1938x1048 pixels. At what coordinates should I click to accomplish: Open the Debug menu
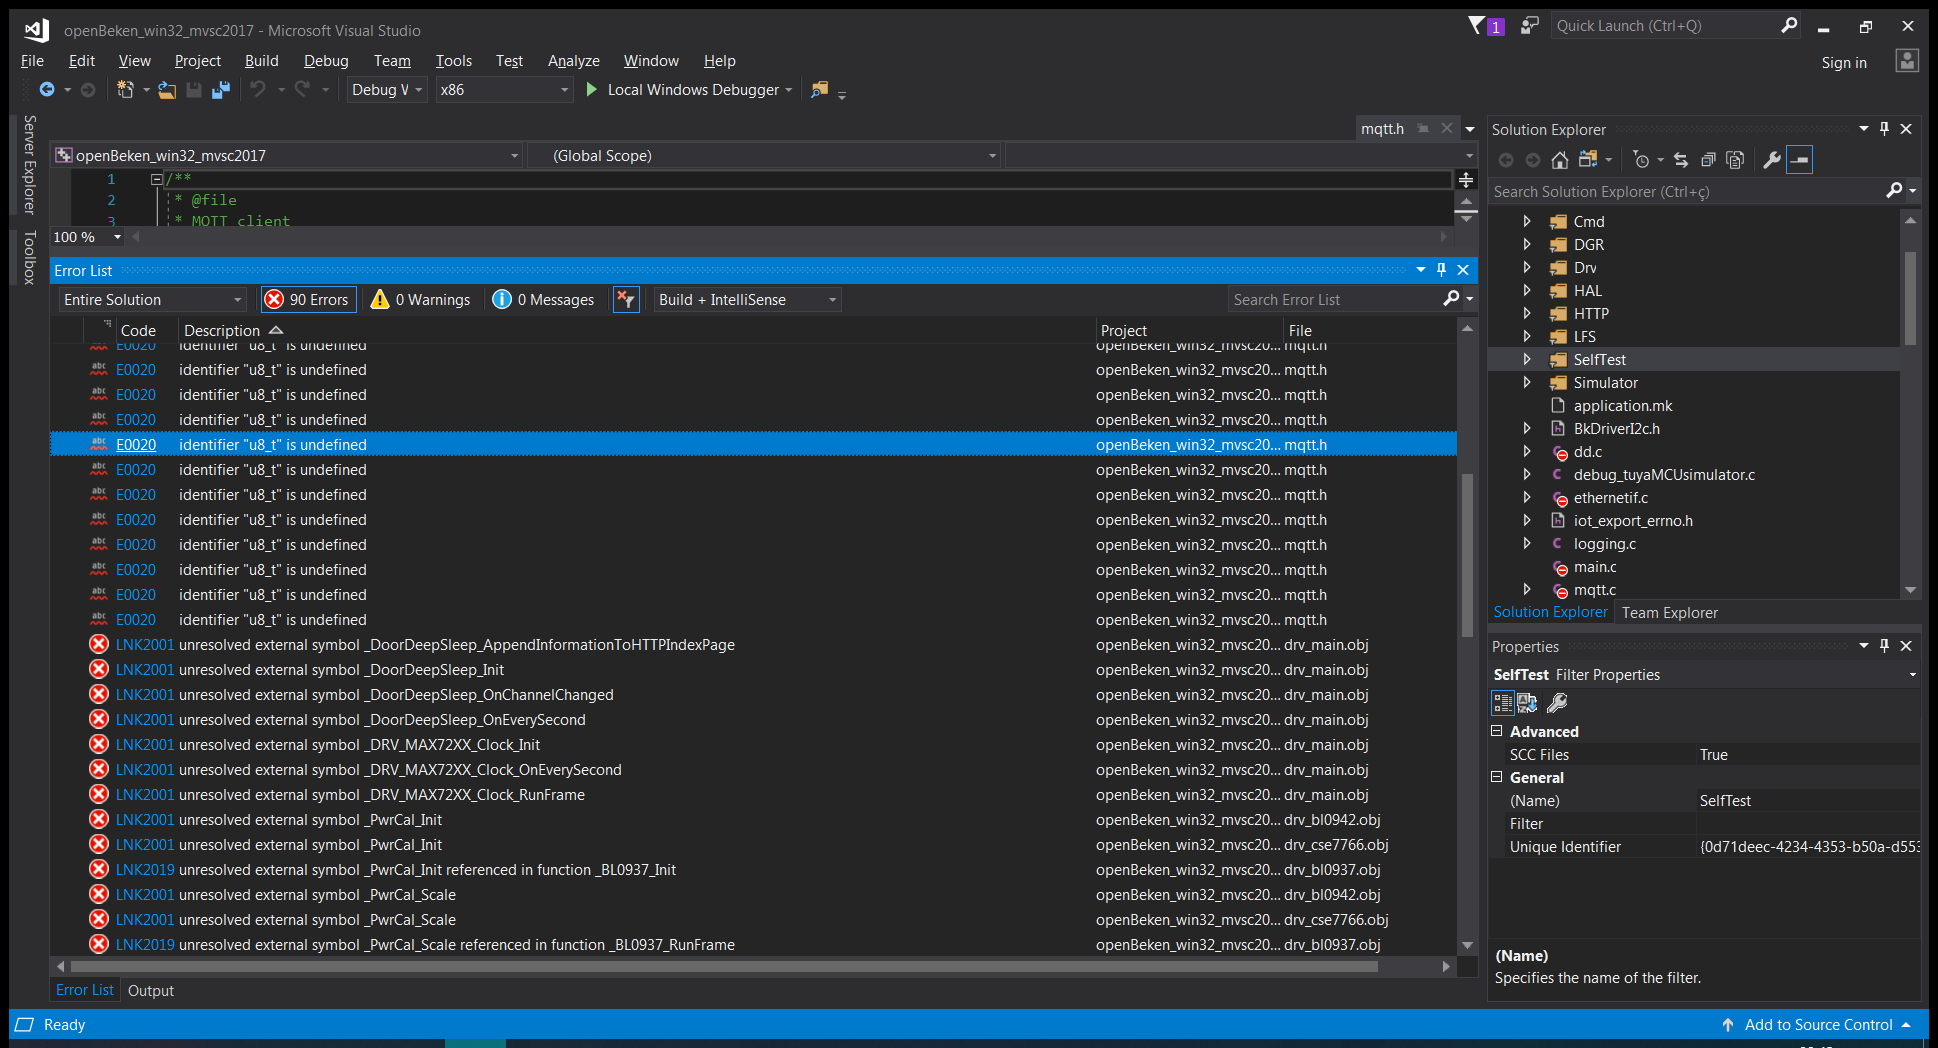click(x=326, y=61)
